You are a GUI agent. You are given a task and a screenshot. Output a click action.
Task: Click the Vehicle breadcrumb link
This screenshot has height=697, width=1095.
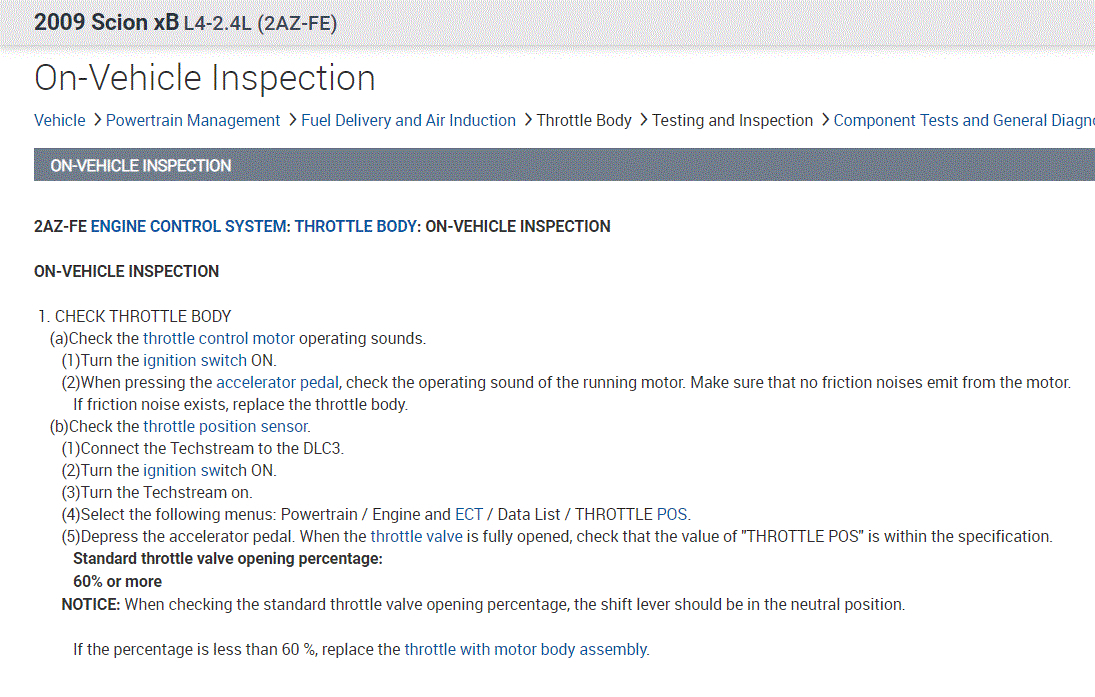[x=60, y=121]
